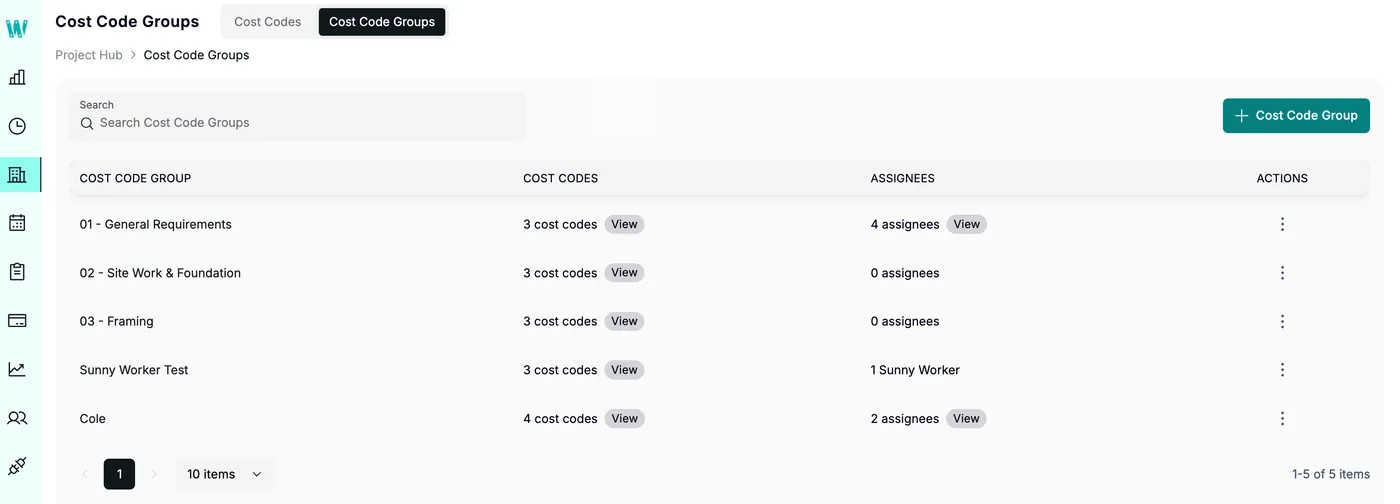Click the search magnifier icon
Viewport: 1400px width, 504px height.
pos(87,123)
